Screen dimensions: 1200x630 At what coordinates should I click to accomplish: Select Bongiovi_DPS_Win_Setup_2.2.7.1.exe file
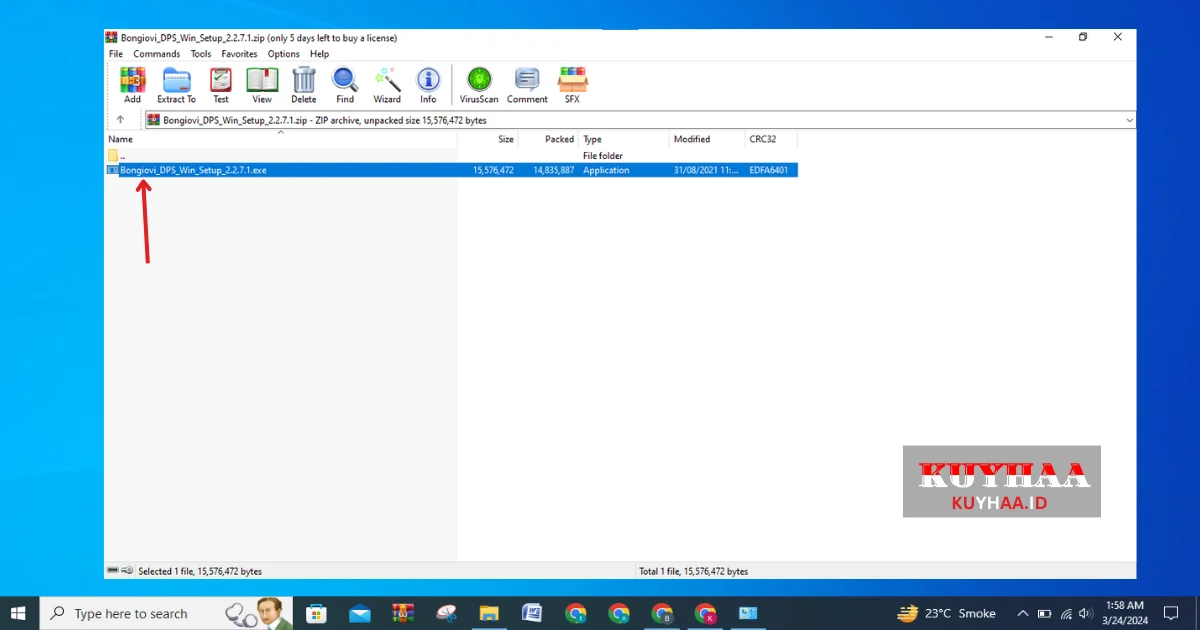193,170
